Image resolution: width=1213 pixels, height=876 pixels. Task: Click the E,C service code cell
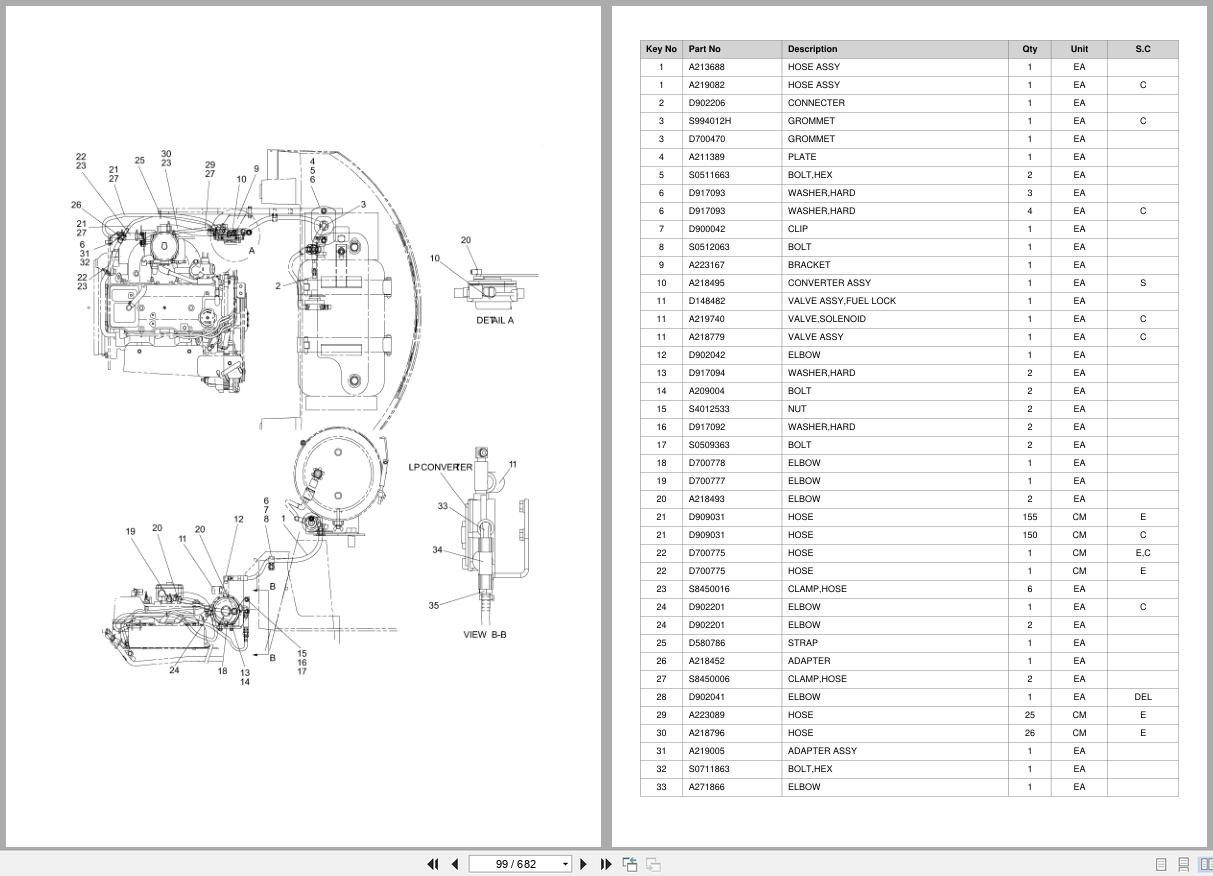pyautogui.click(x=1143, y=553)
